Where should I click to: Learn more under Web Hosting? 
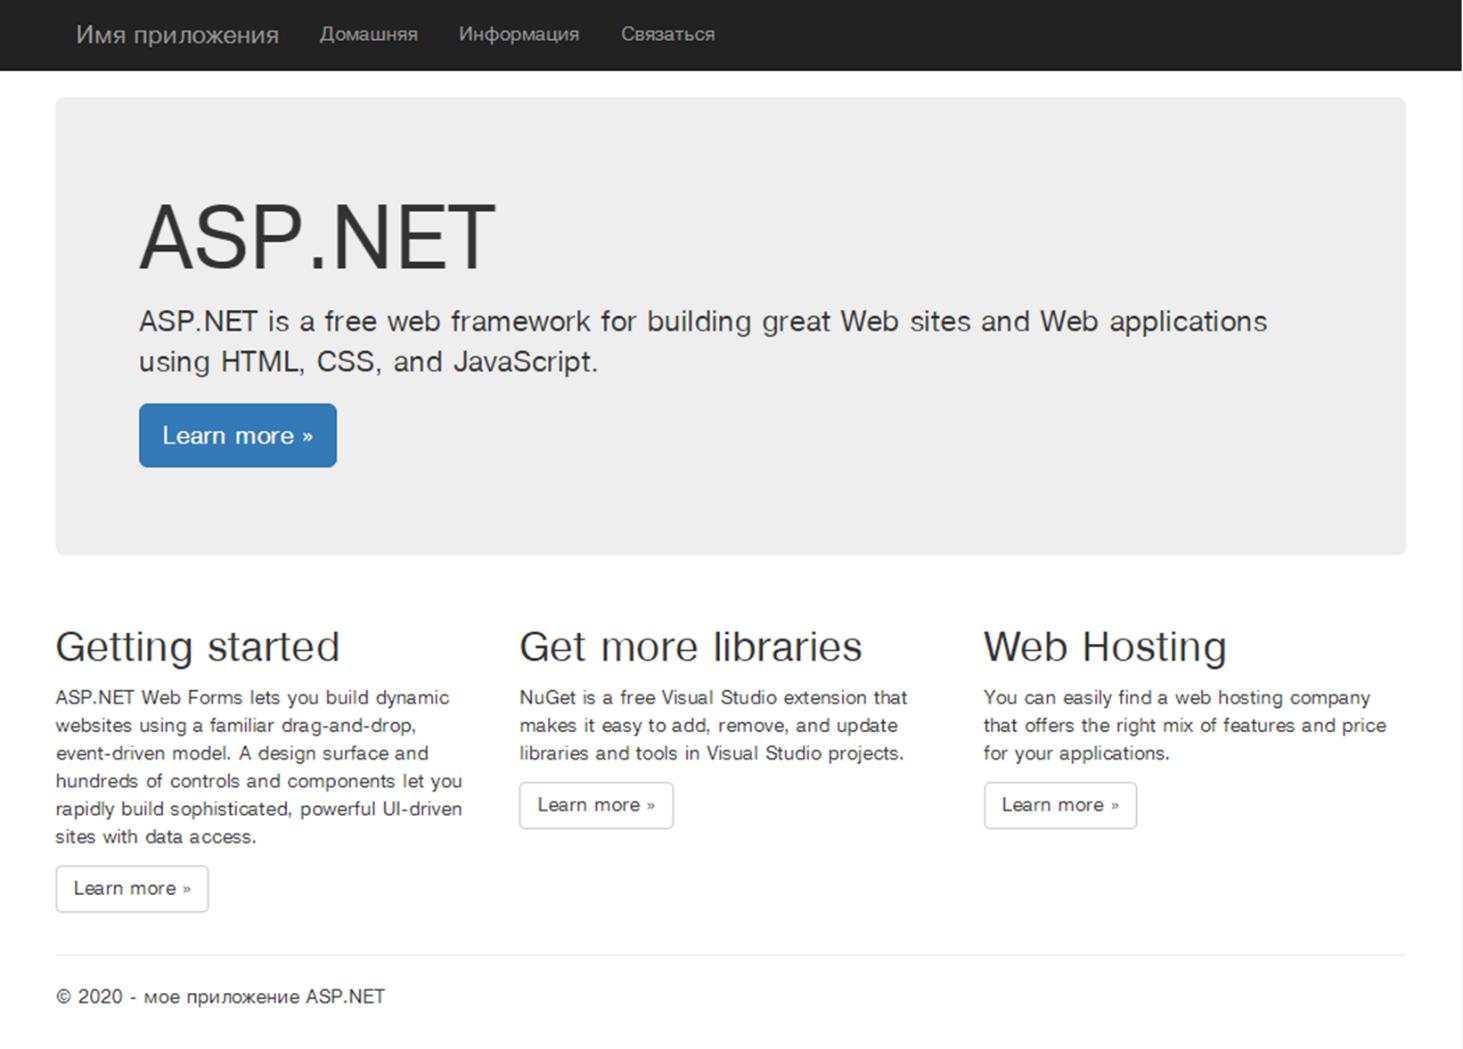click(x=1060, y=805)
